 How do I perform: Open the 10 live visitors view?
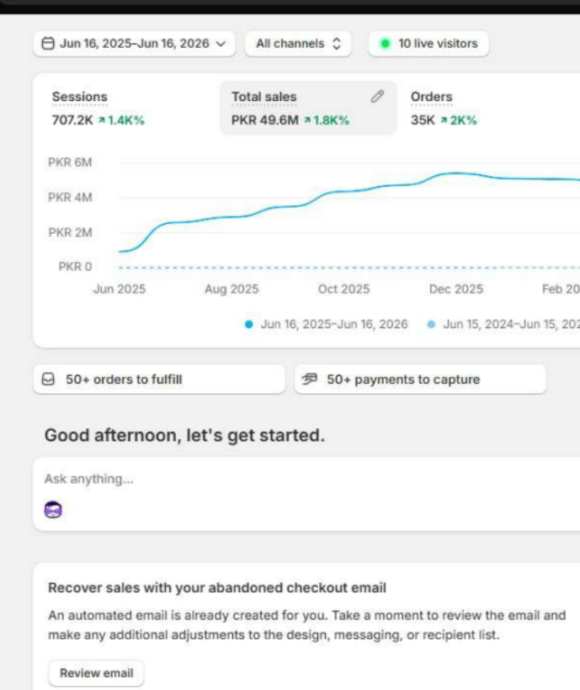pos(429,44)
